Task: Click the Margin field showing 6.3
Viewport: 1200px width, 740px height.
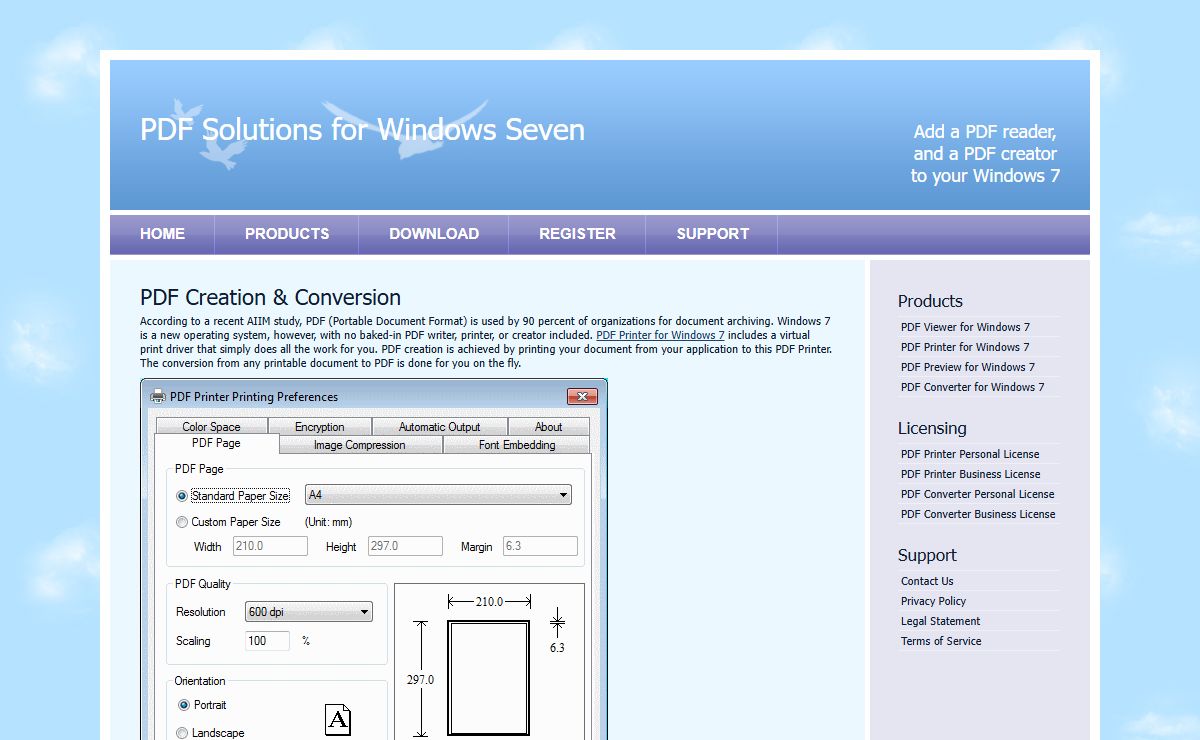Action: (540, 546)
